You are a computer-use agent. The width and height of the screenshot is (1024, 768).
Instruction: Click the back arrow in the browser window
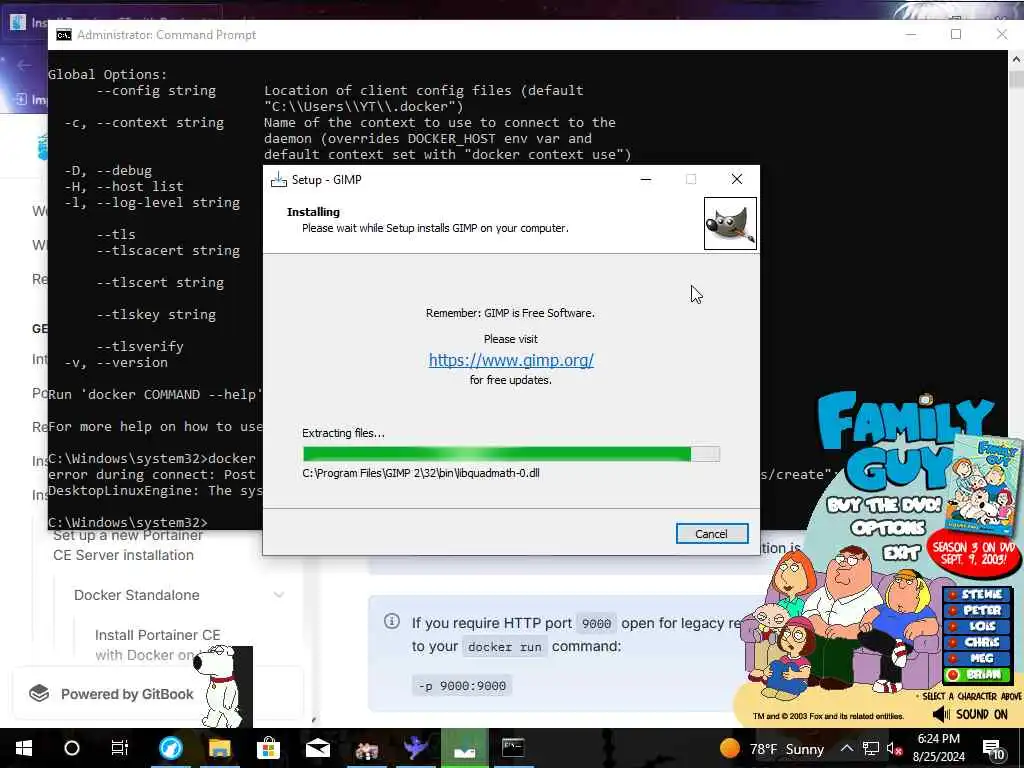24,65
